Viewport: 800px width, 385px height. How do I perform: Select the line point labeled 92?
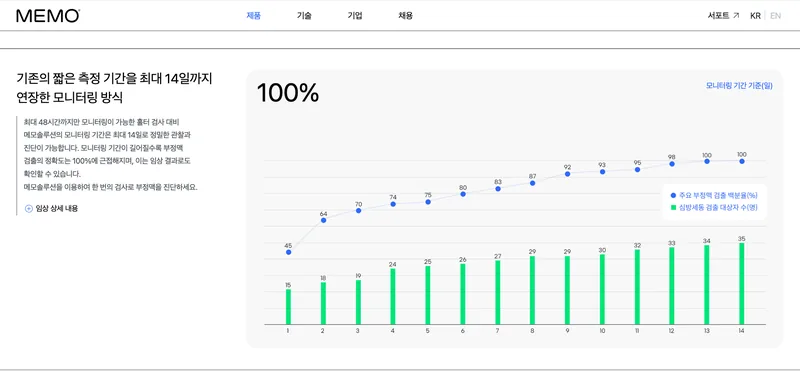coord(567,174)
